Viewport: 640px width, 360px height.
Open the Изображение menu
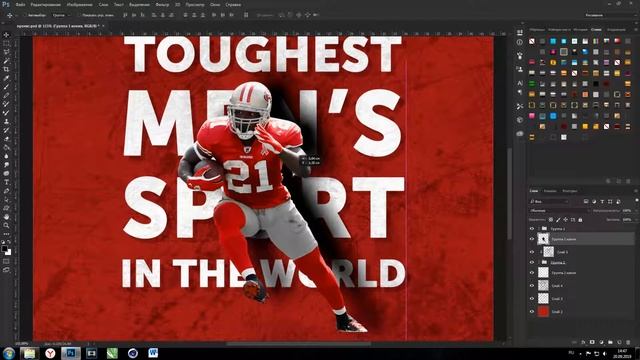pyautogui.click(x=80, y=4)
